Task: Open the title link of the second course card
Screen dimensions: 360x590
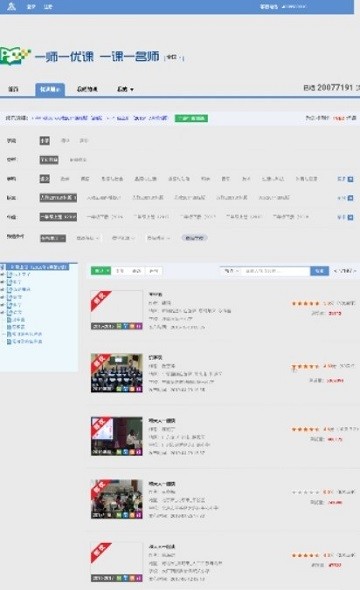Action: (156, 357)
